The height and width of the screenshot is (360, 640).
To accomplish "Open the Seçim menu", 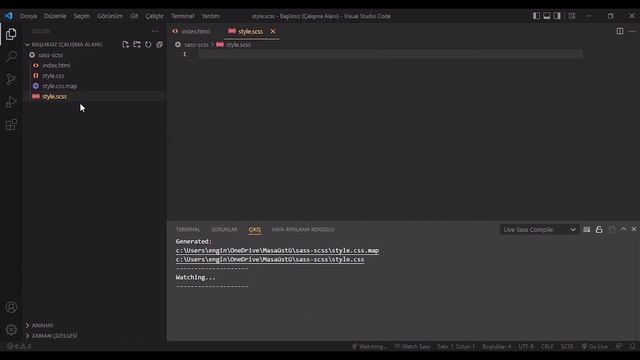I will (82, 16).
